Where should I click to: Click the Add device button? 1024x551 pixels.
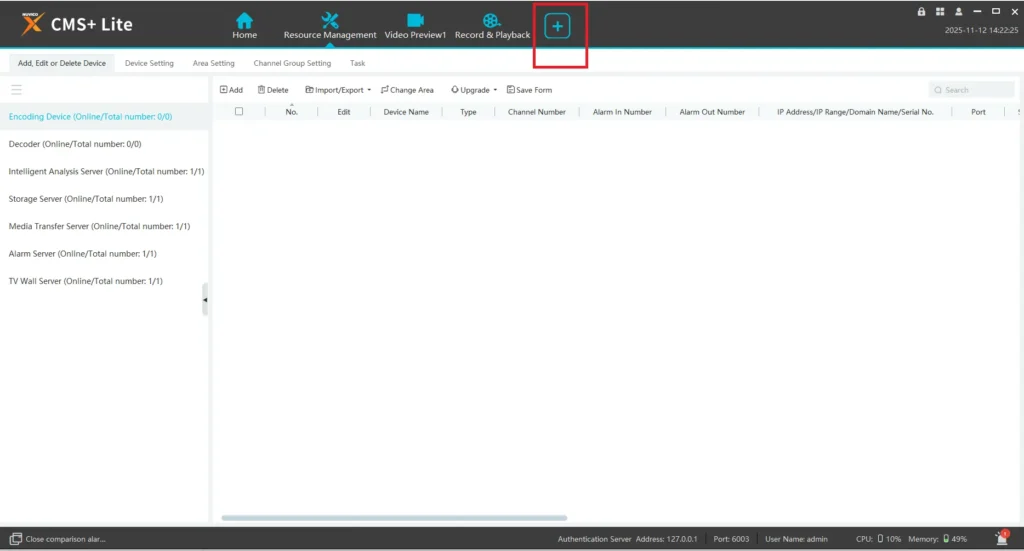click(231, 90)
